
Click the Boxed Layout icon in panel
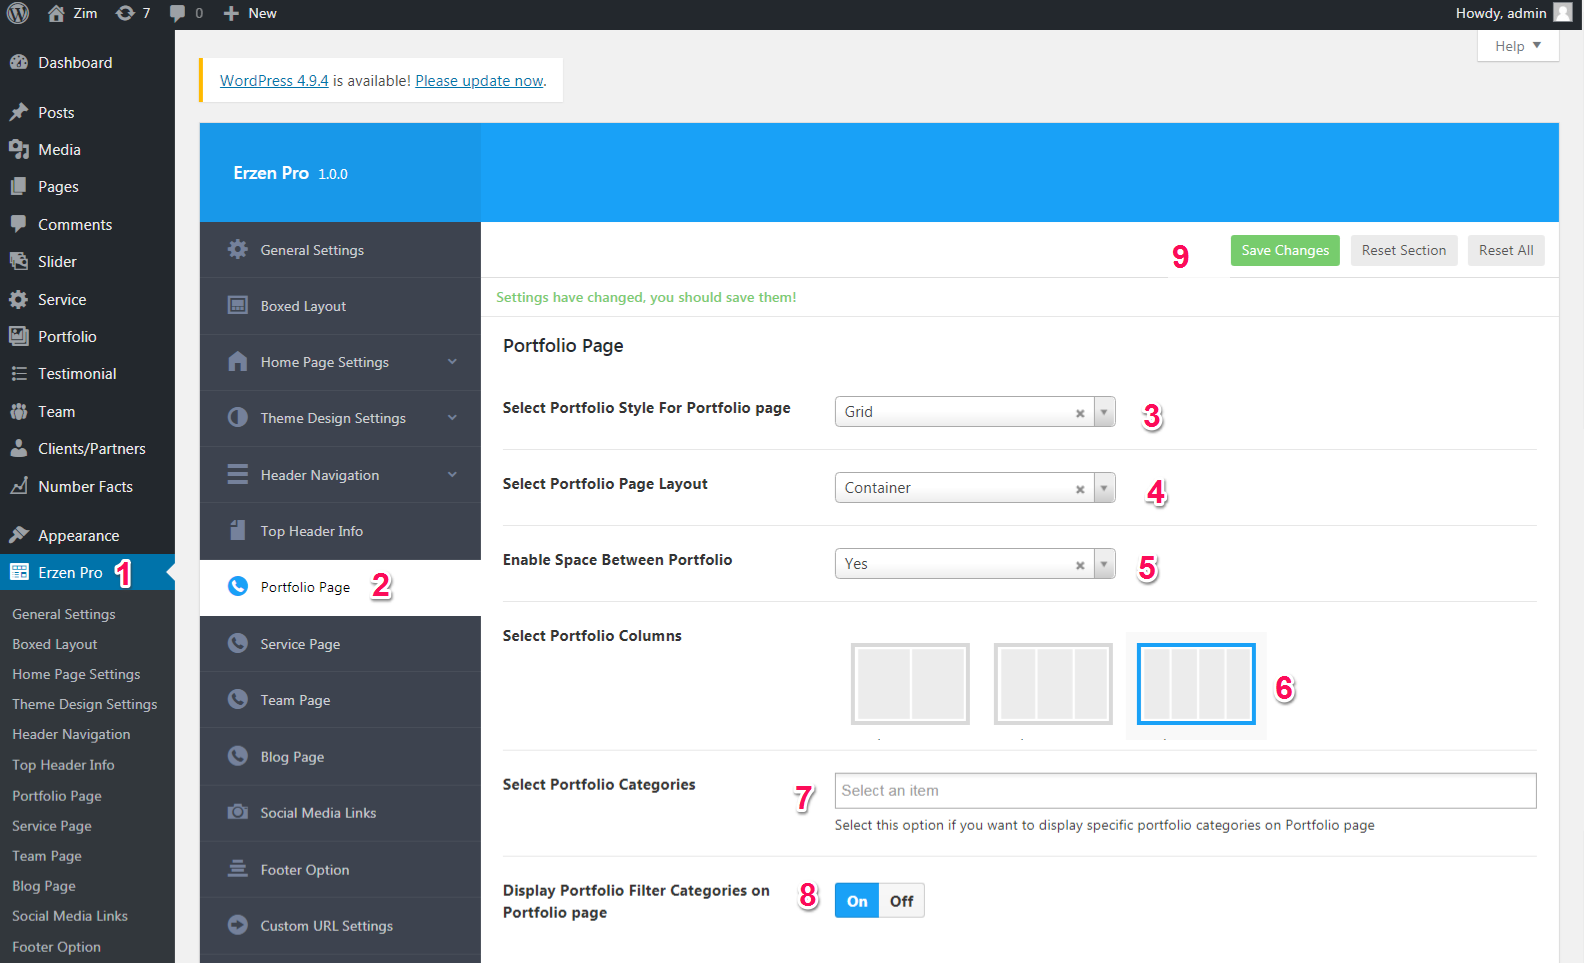(x=237, y=305)
